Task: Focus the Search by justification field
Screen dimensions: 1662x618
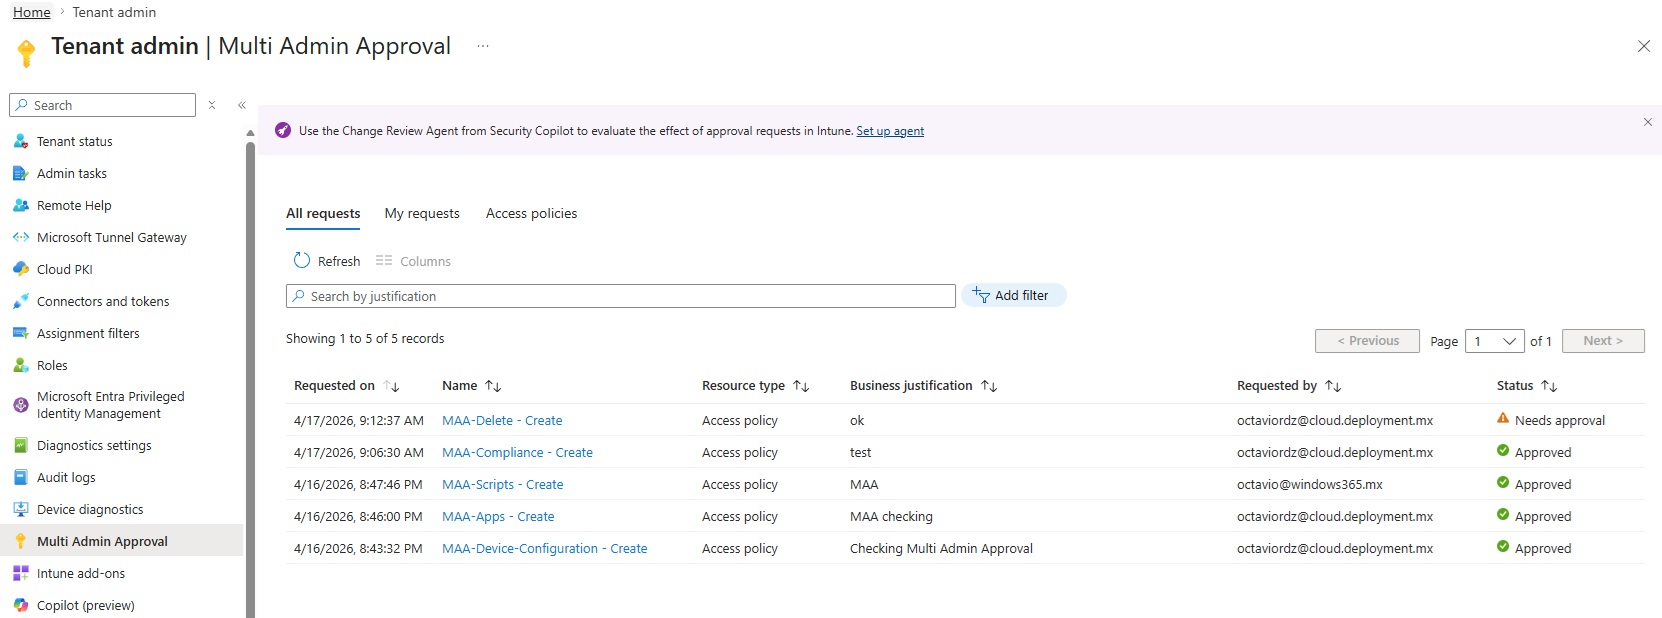Action: pos(620,296)
